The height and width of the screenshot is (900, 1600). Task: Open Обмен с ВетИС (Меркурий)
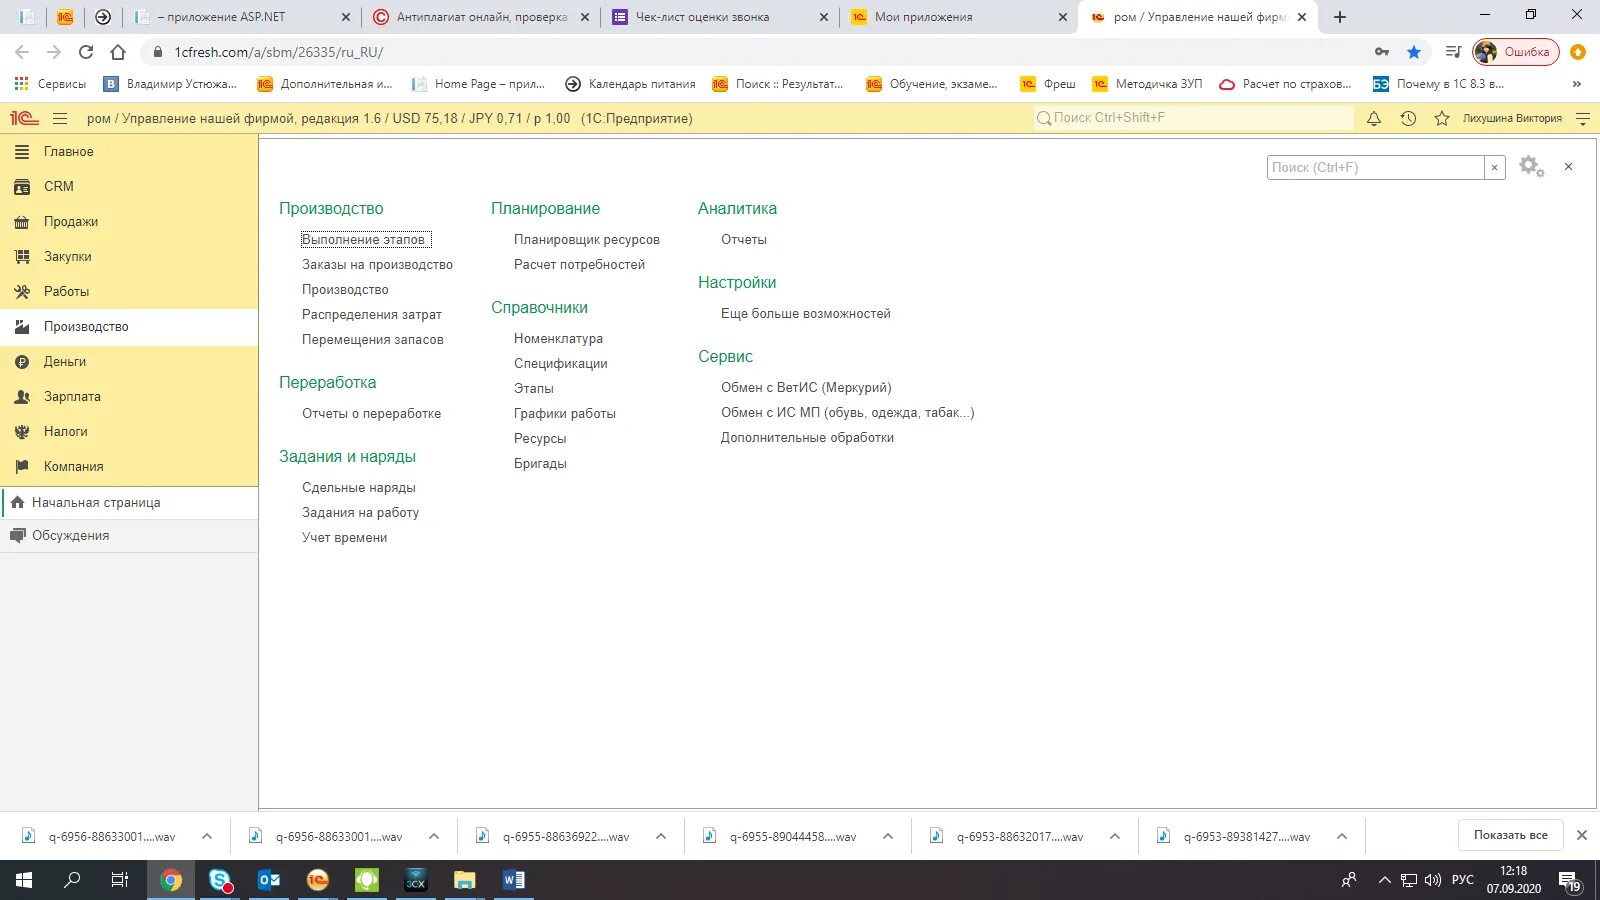pyautogui.click(x=806, y=388)
